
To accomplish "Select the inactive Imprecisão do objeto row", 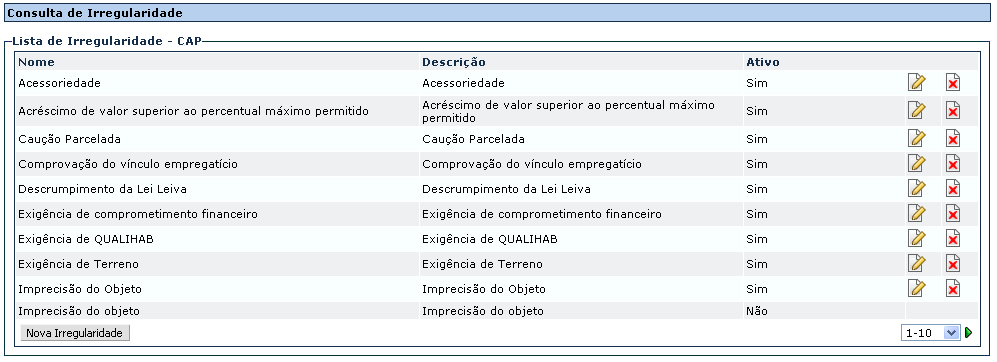I will (x=497, y=311).
